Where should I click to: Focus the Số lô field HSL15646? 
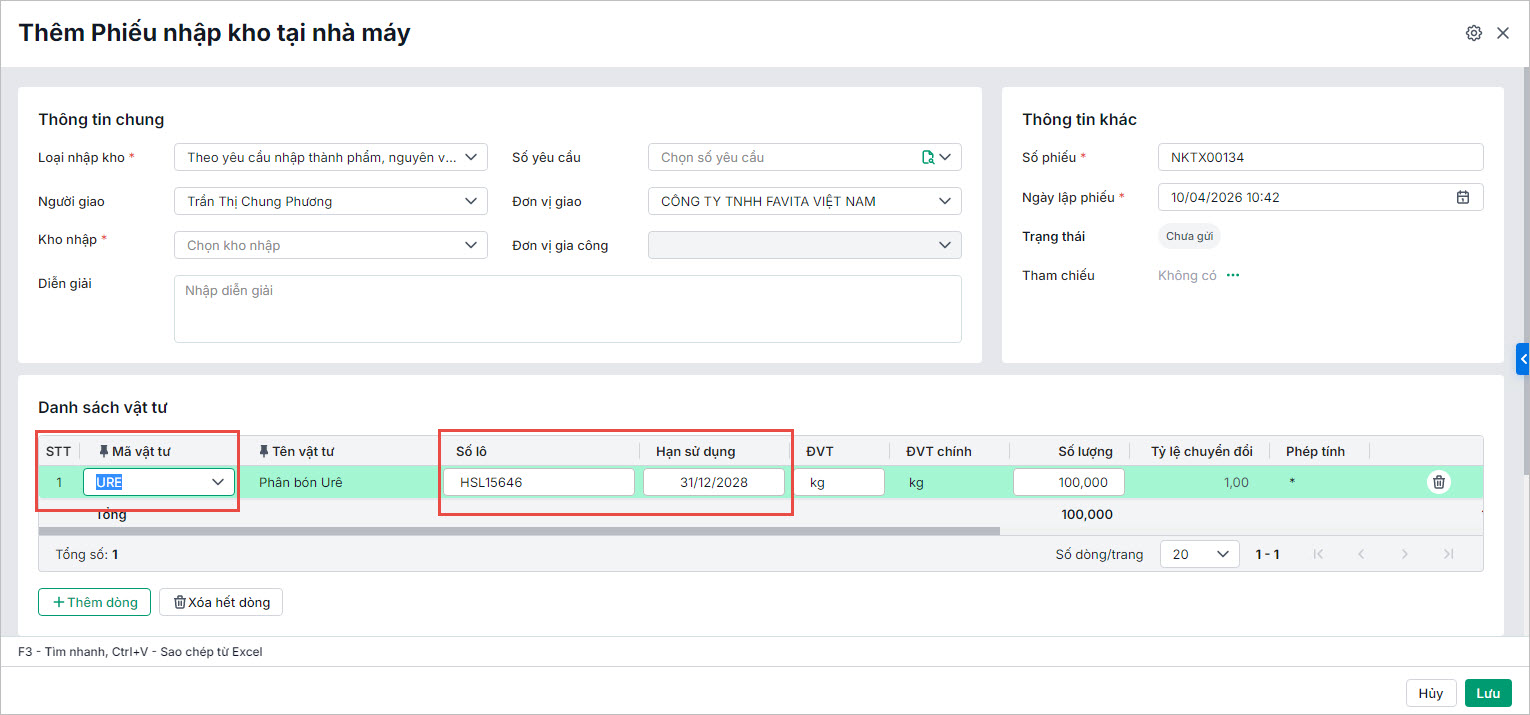[539, 482]
